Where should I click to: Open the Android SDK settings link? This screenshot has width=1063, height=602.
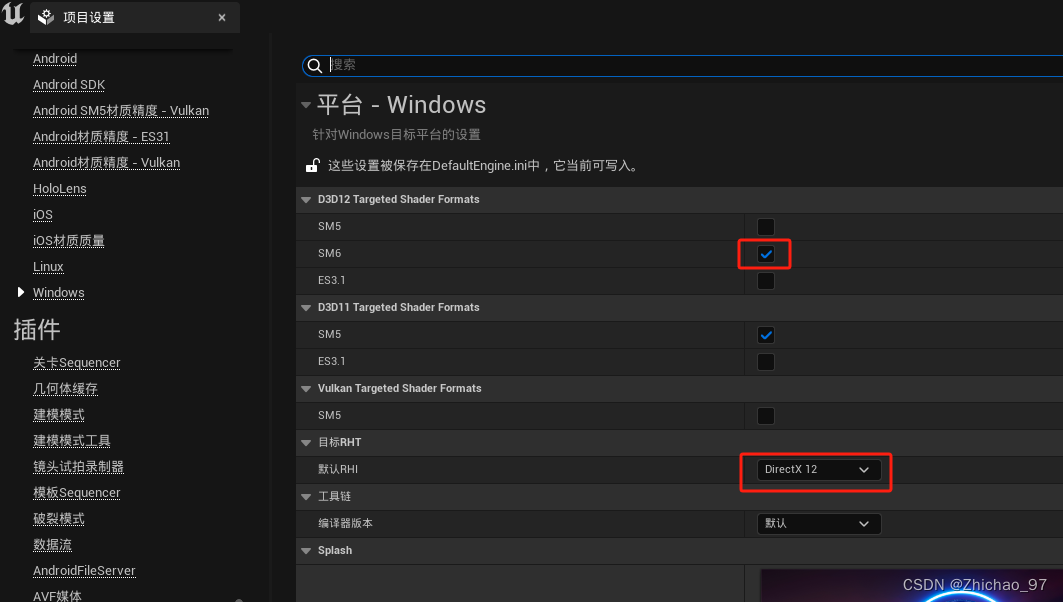pos(69,85)
